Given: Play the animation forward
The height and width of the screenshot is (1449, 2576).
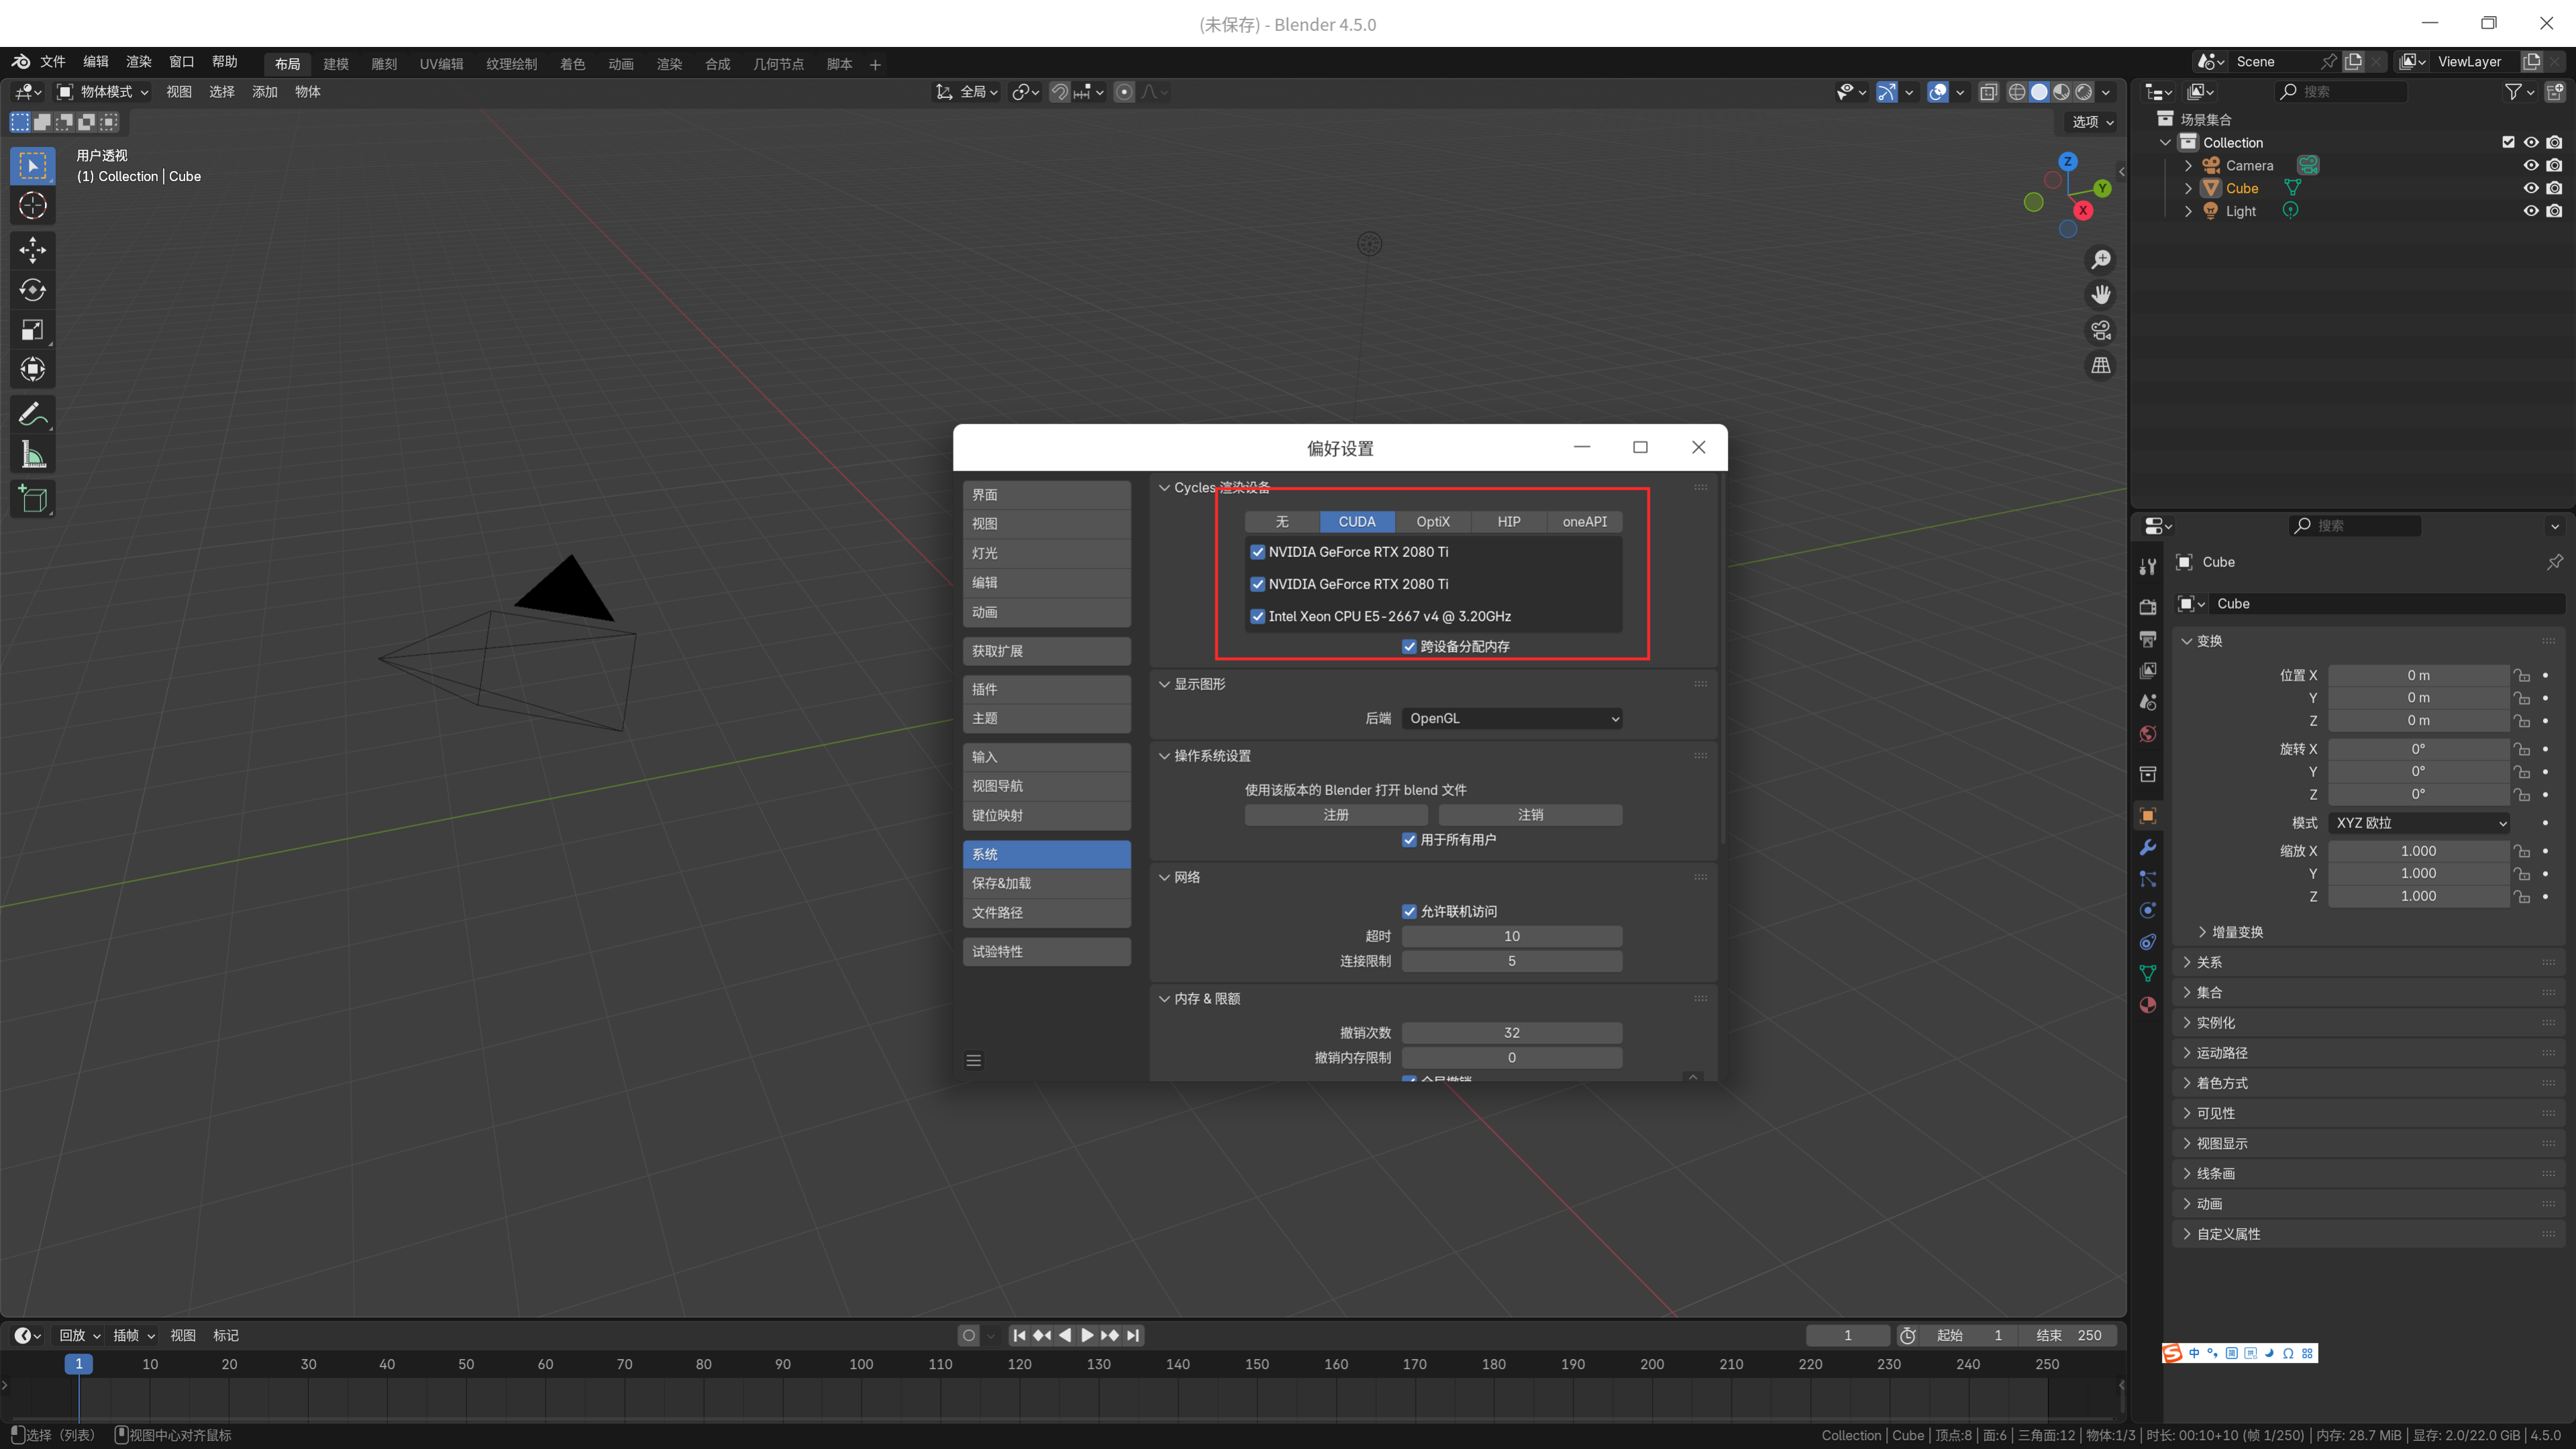Looking at the screenshot, I should click(1087, 1335).
